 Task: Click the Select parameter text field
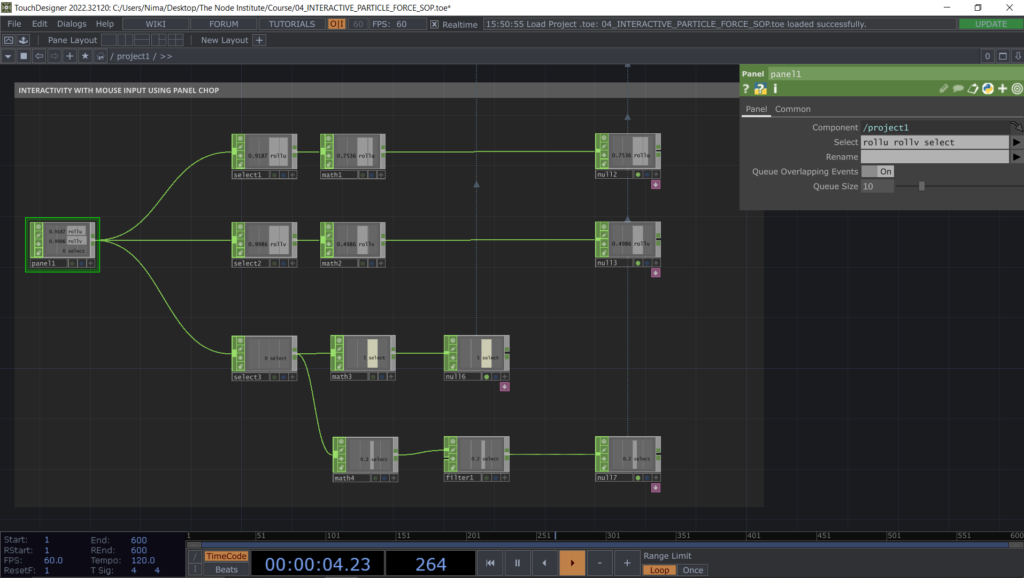click(x=935, y=142)
